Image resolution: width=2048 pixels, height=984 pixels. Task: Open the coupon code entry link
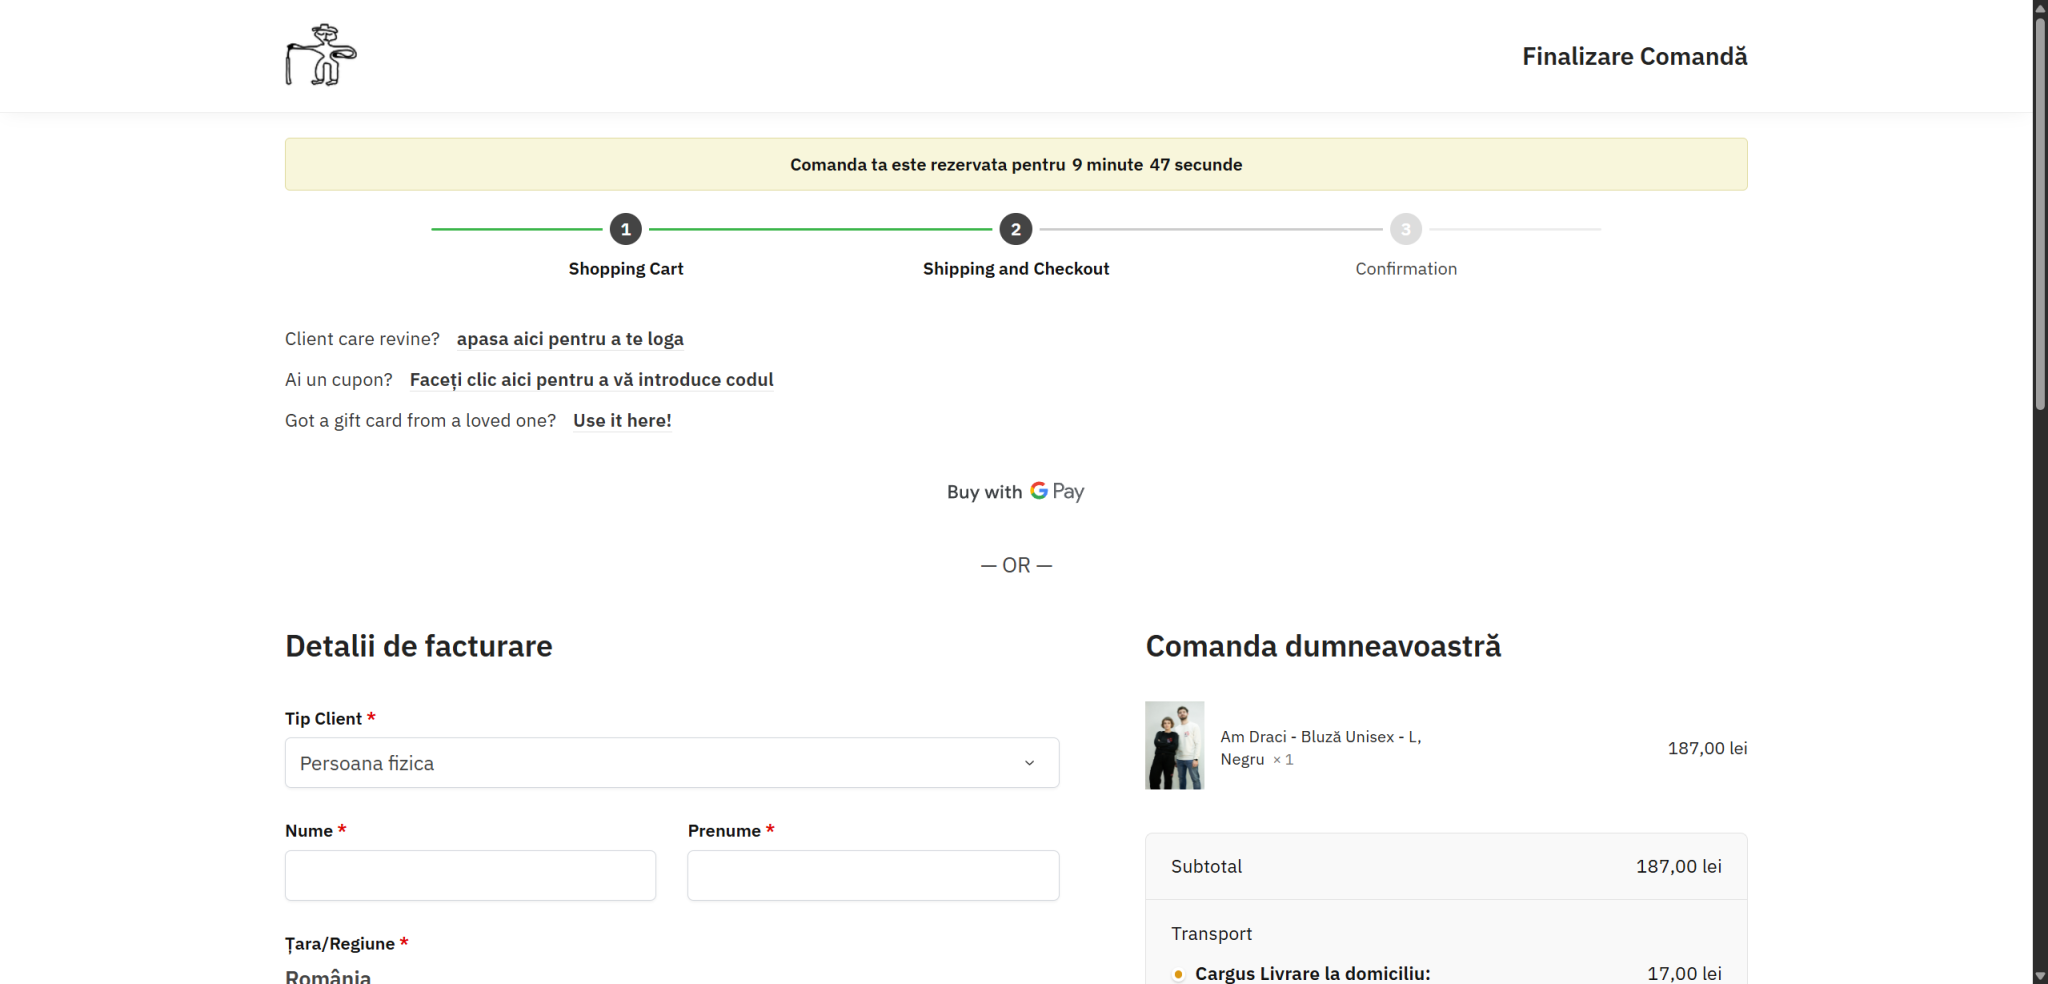[x=591, y=380]
